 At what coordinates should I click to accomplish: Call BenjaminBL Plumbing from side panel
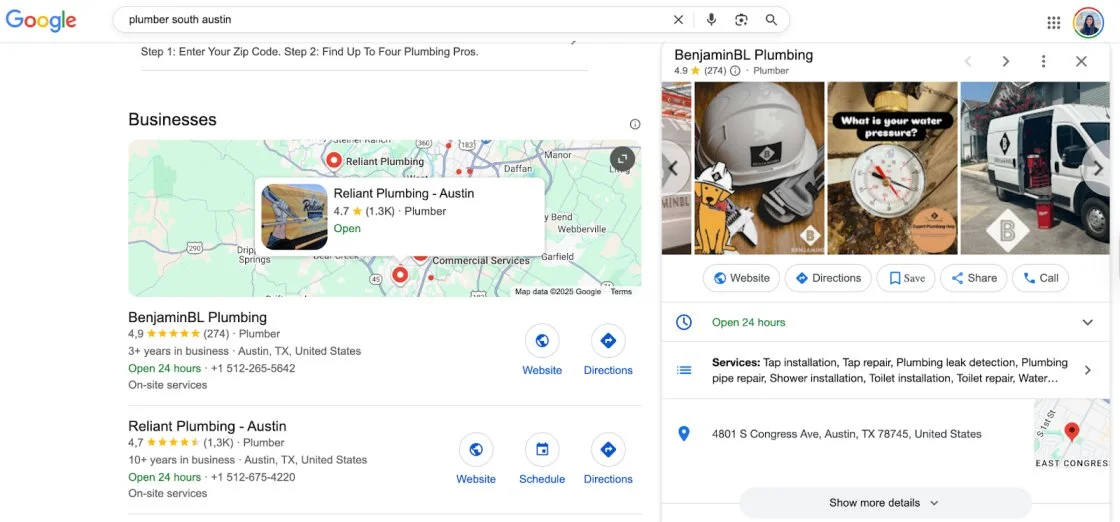pyautogui.click(x=1041, y=278)
